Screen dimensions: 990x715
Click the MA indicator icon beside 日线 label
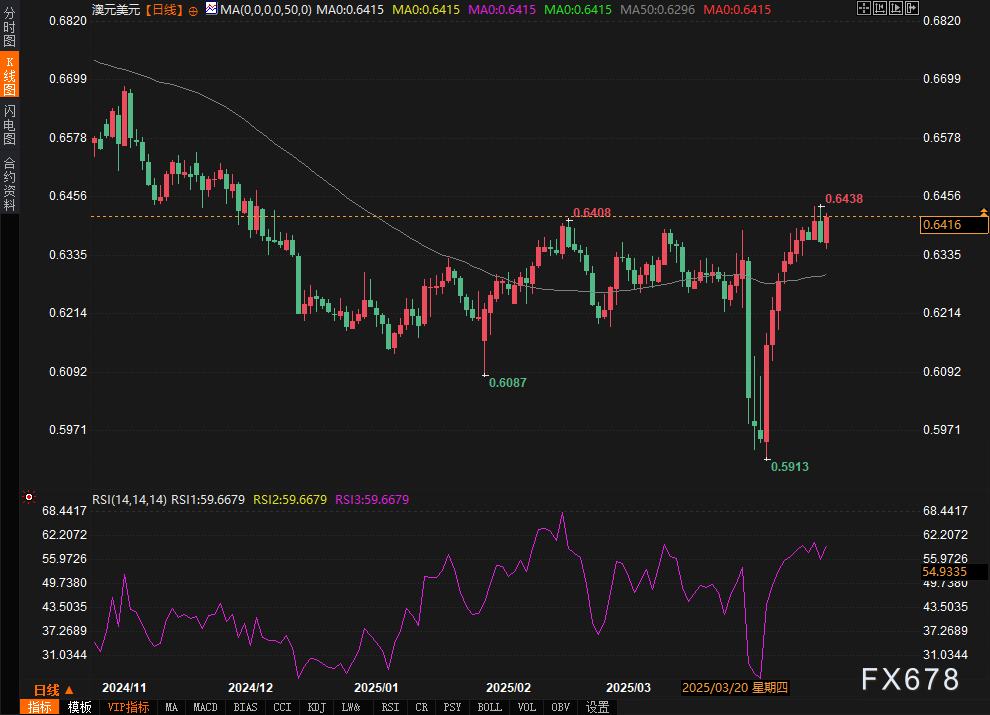coord(212,9)
